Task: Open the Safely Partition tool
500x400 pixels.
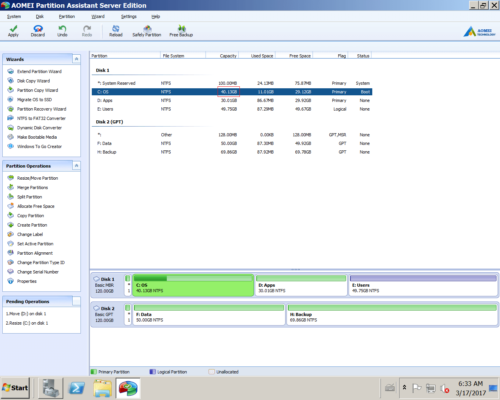Action: point(147,31)
